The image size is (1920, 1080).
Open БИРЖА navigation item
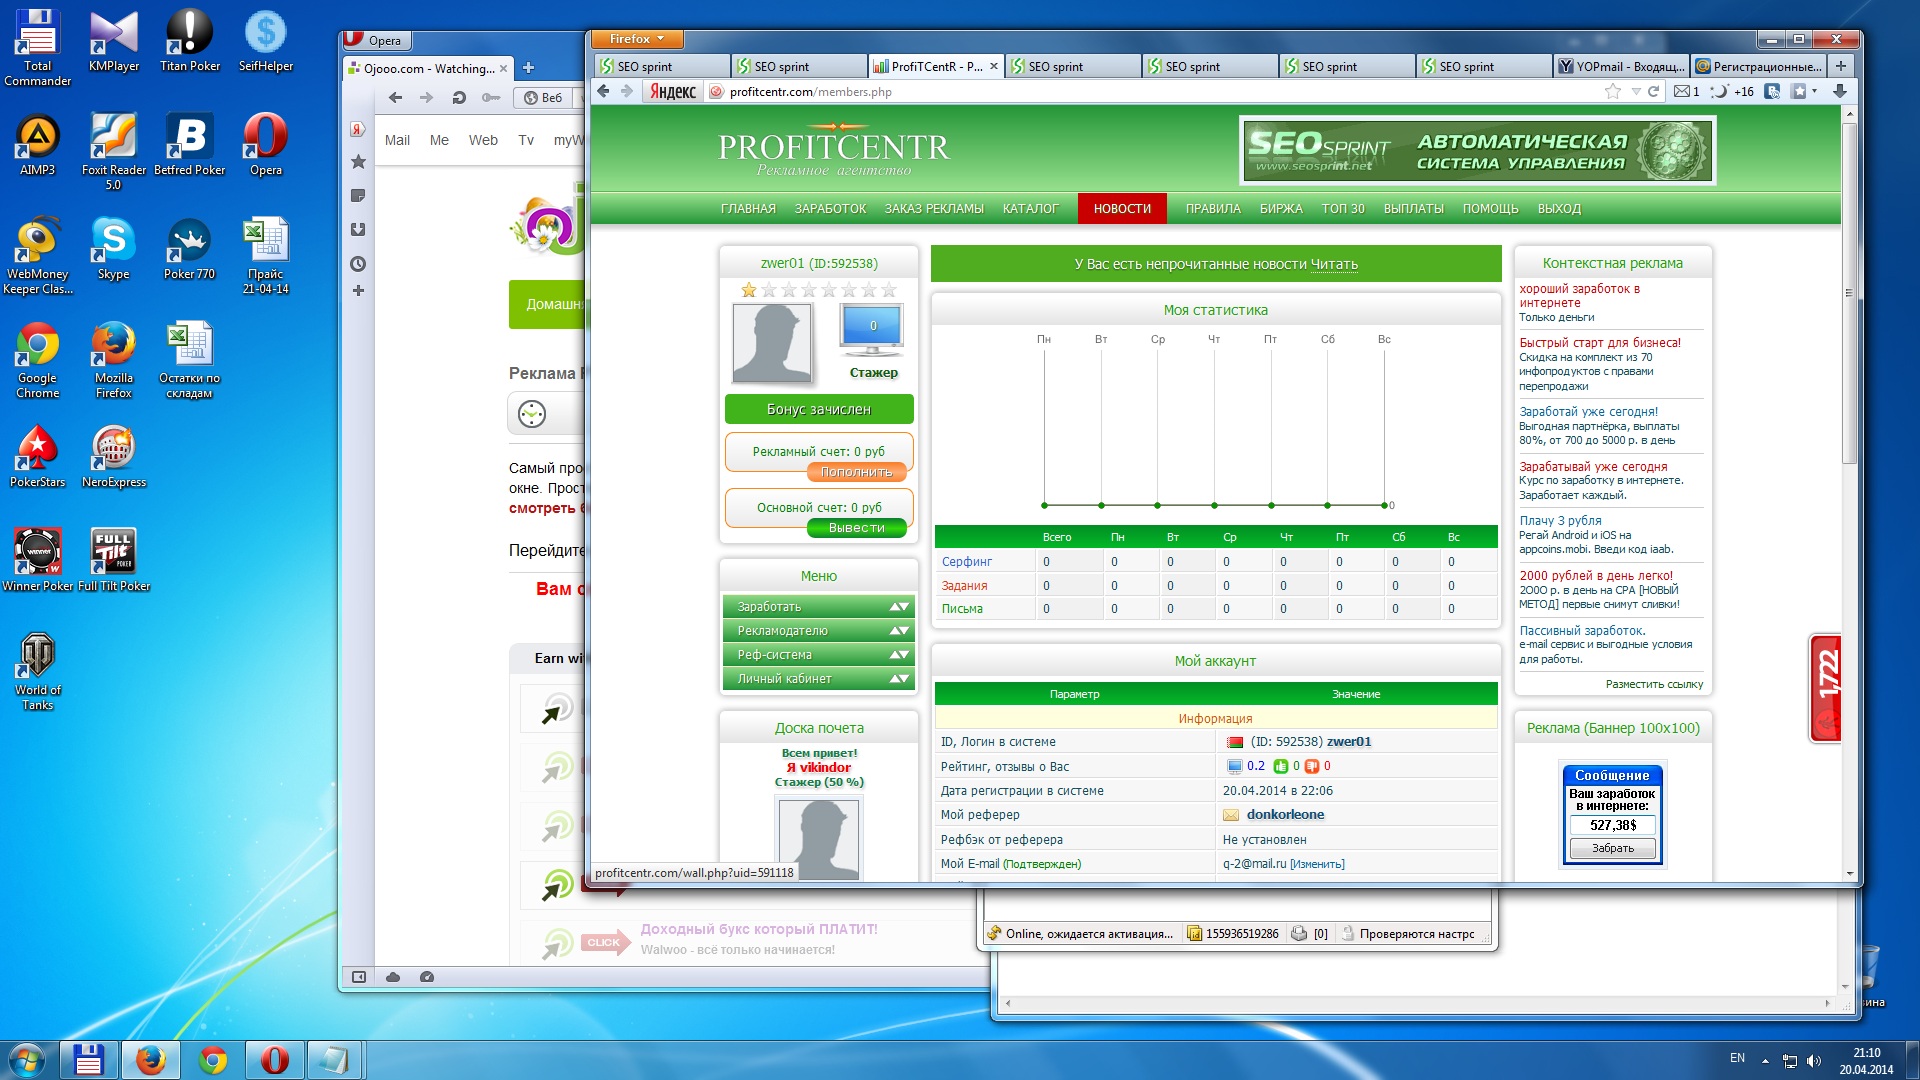1281,209
